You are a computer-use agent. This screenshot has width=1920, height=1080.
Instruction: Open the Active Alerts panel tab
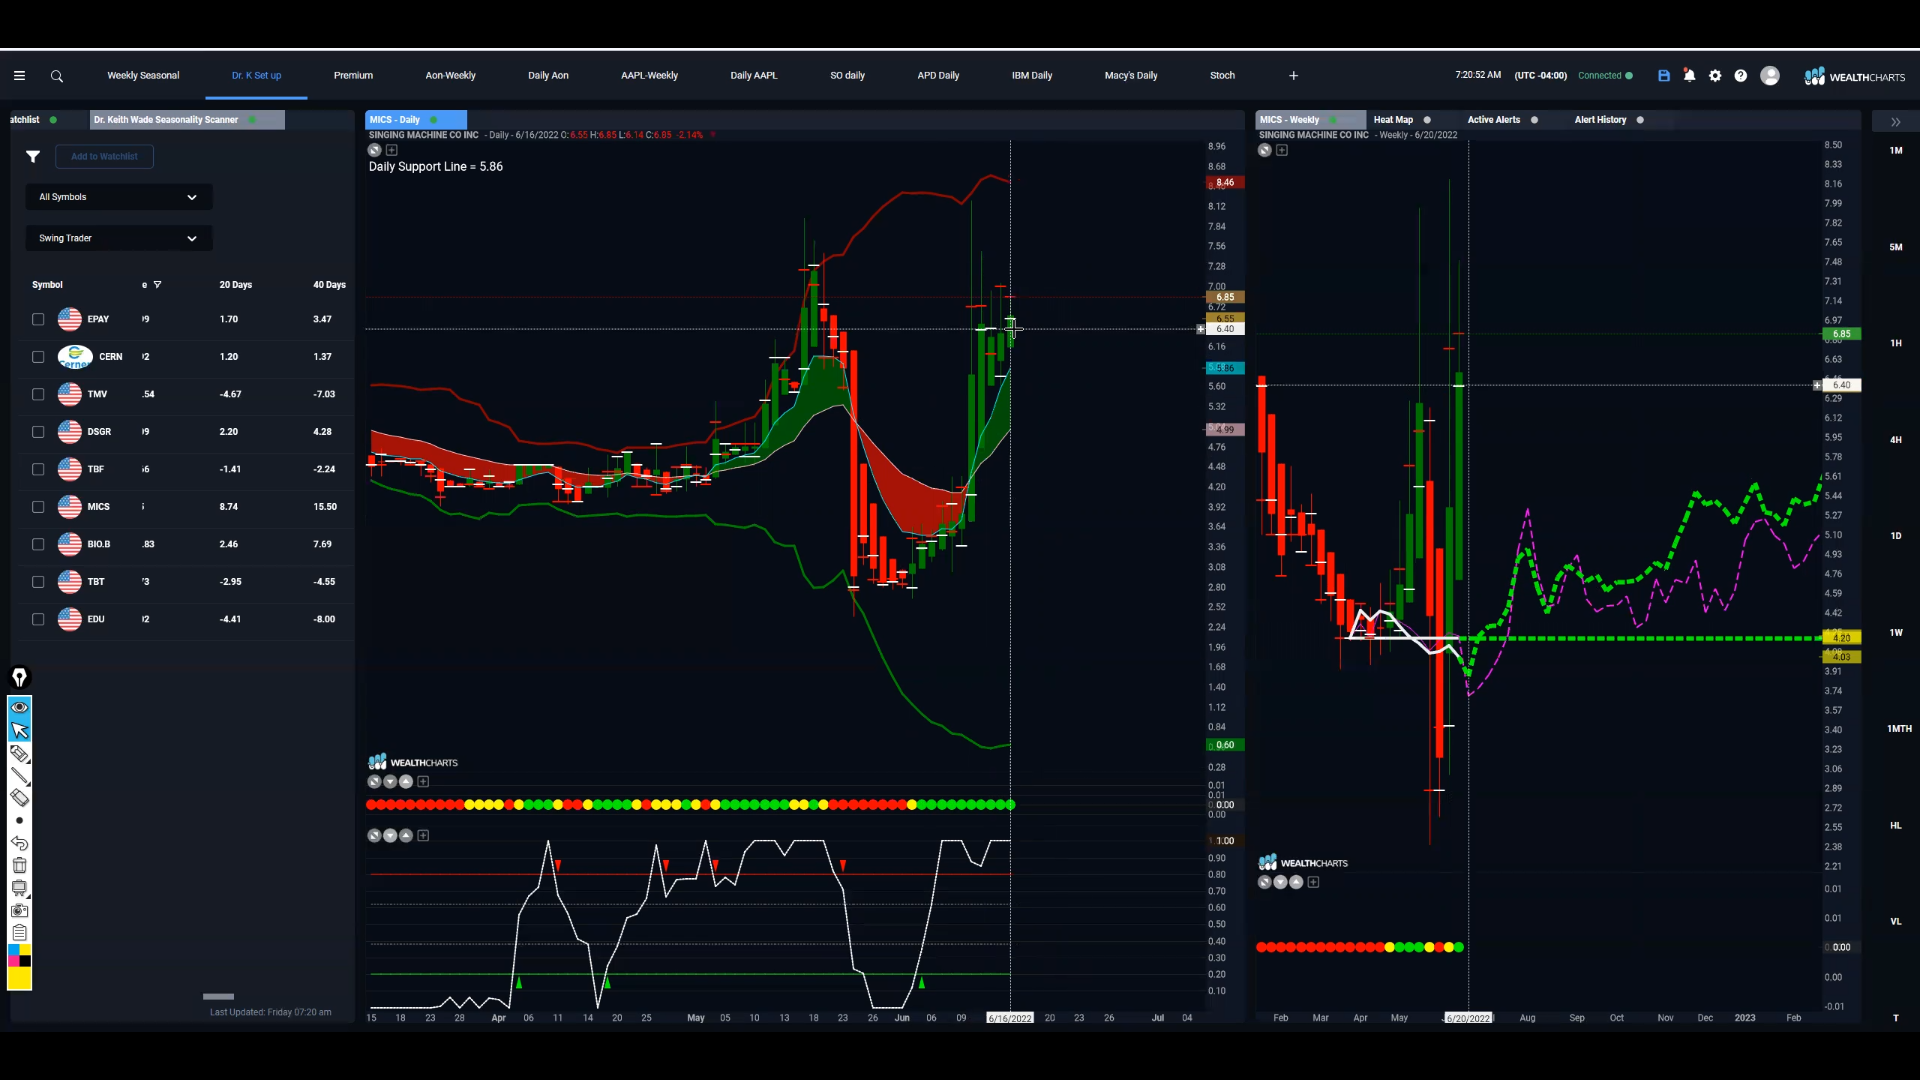point(1493,120)
